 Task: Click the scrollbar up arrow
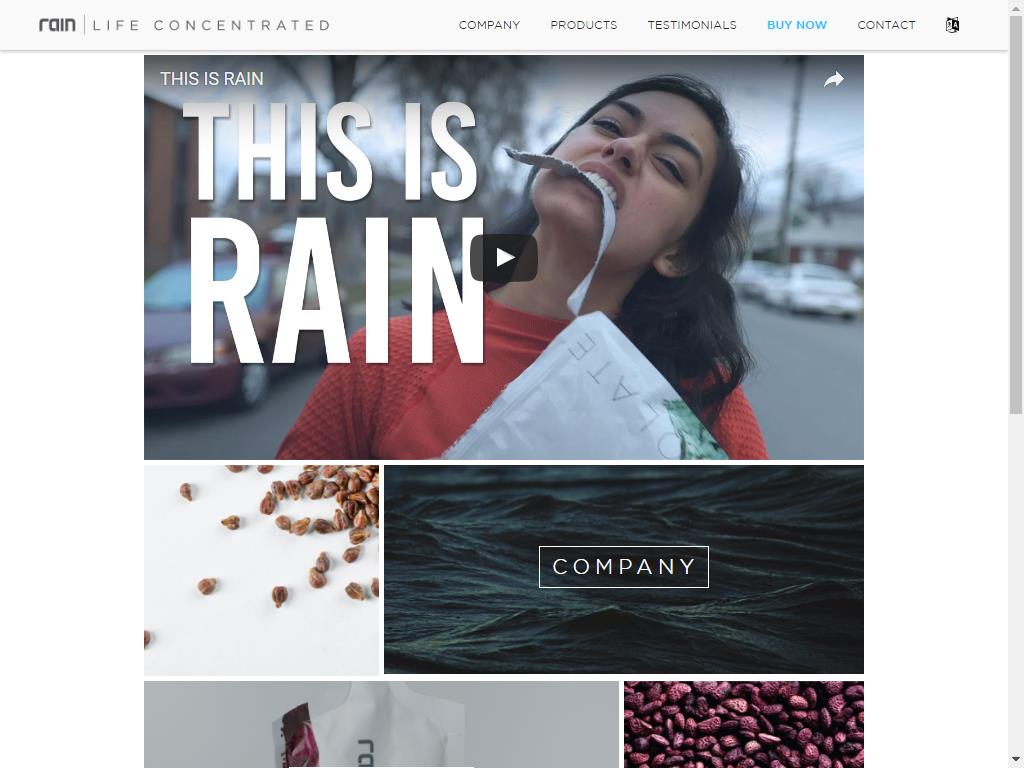(x=1016, y=6)
